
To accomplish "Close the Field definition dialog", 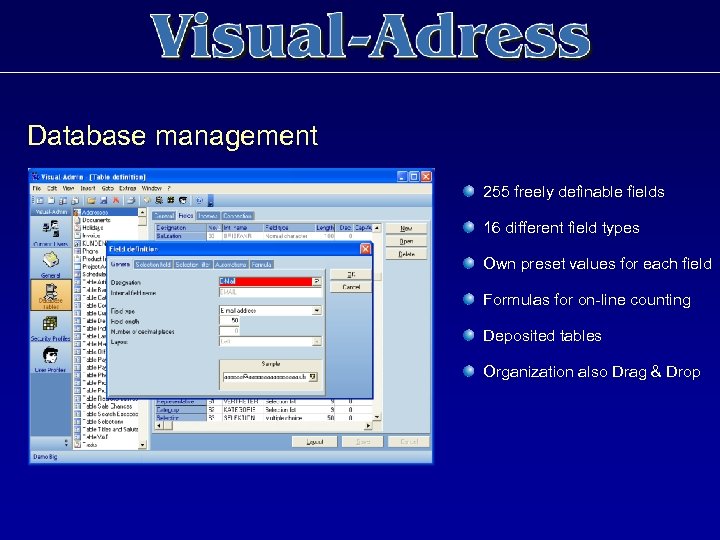I will click(365, 249).
